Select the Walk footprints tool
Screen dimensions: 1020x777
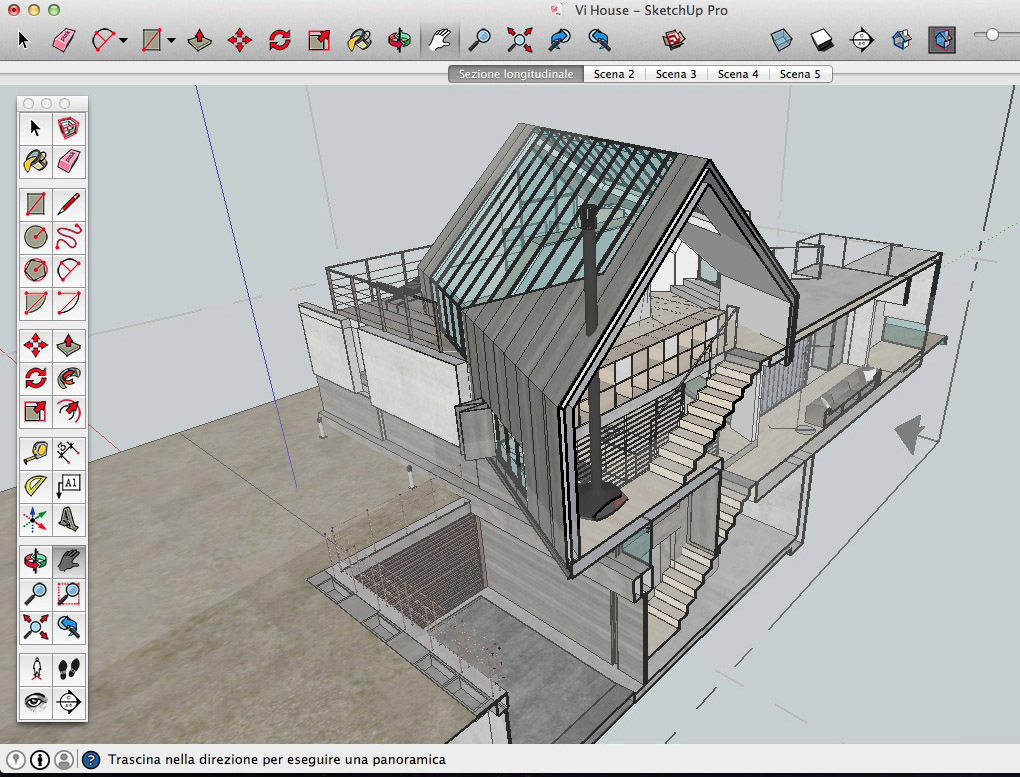[x=69, y=668]
